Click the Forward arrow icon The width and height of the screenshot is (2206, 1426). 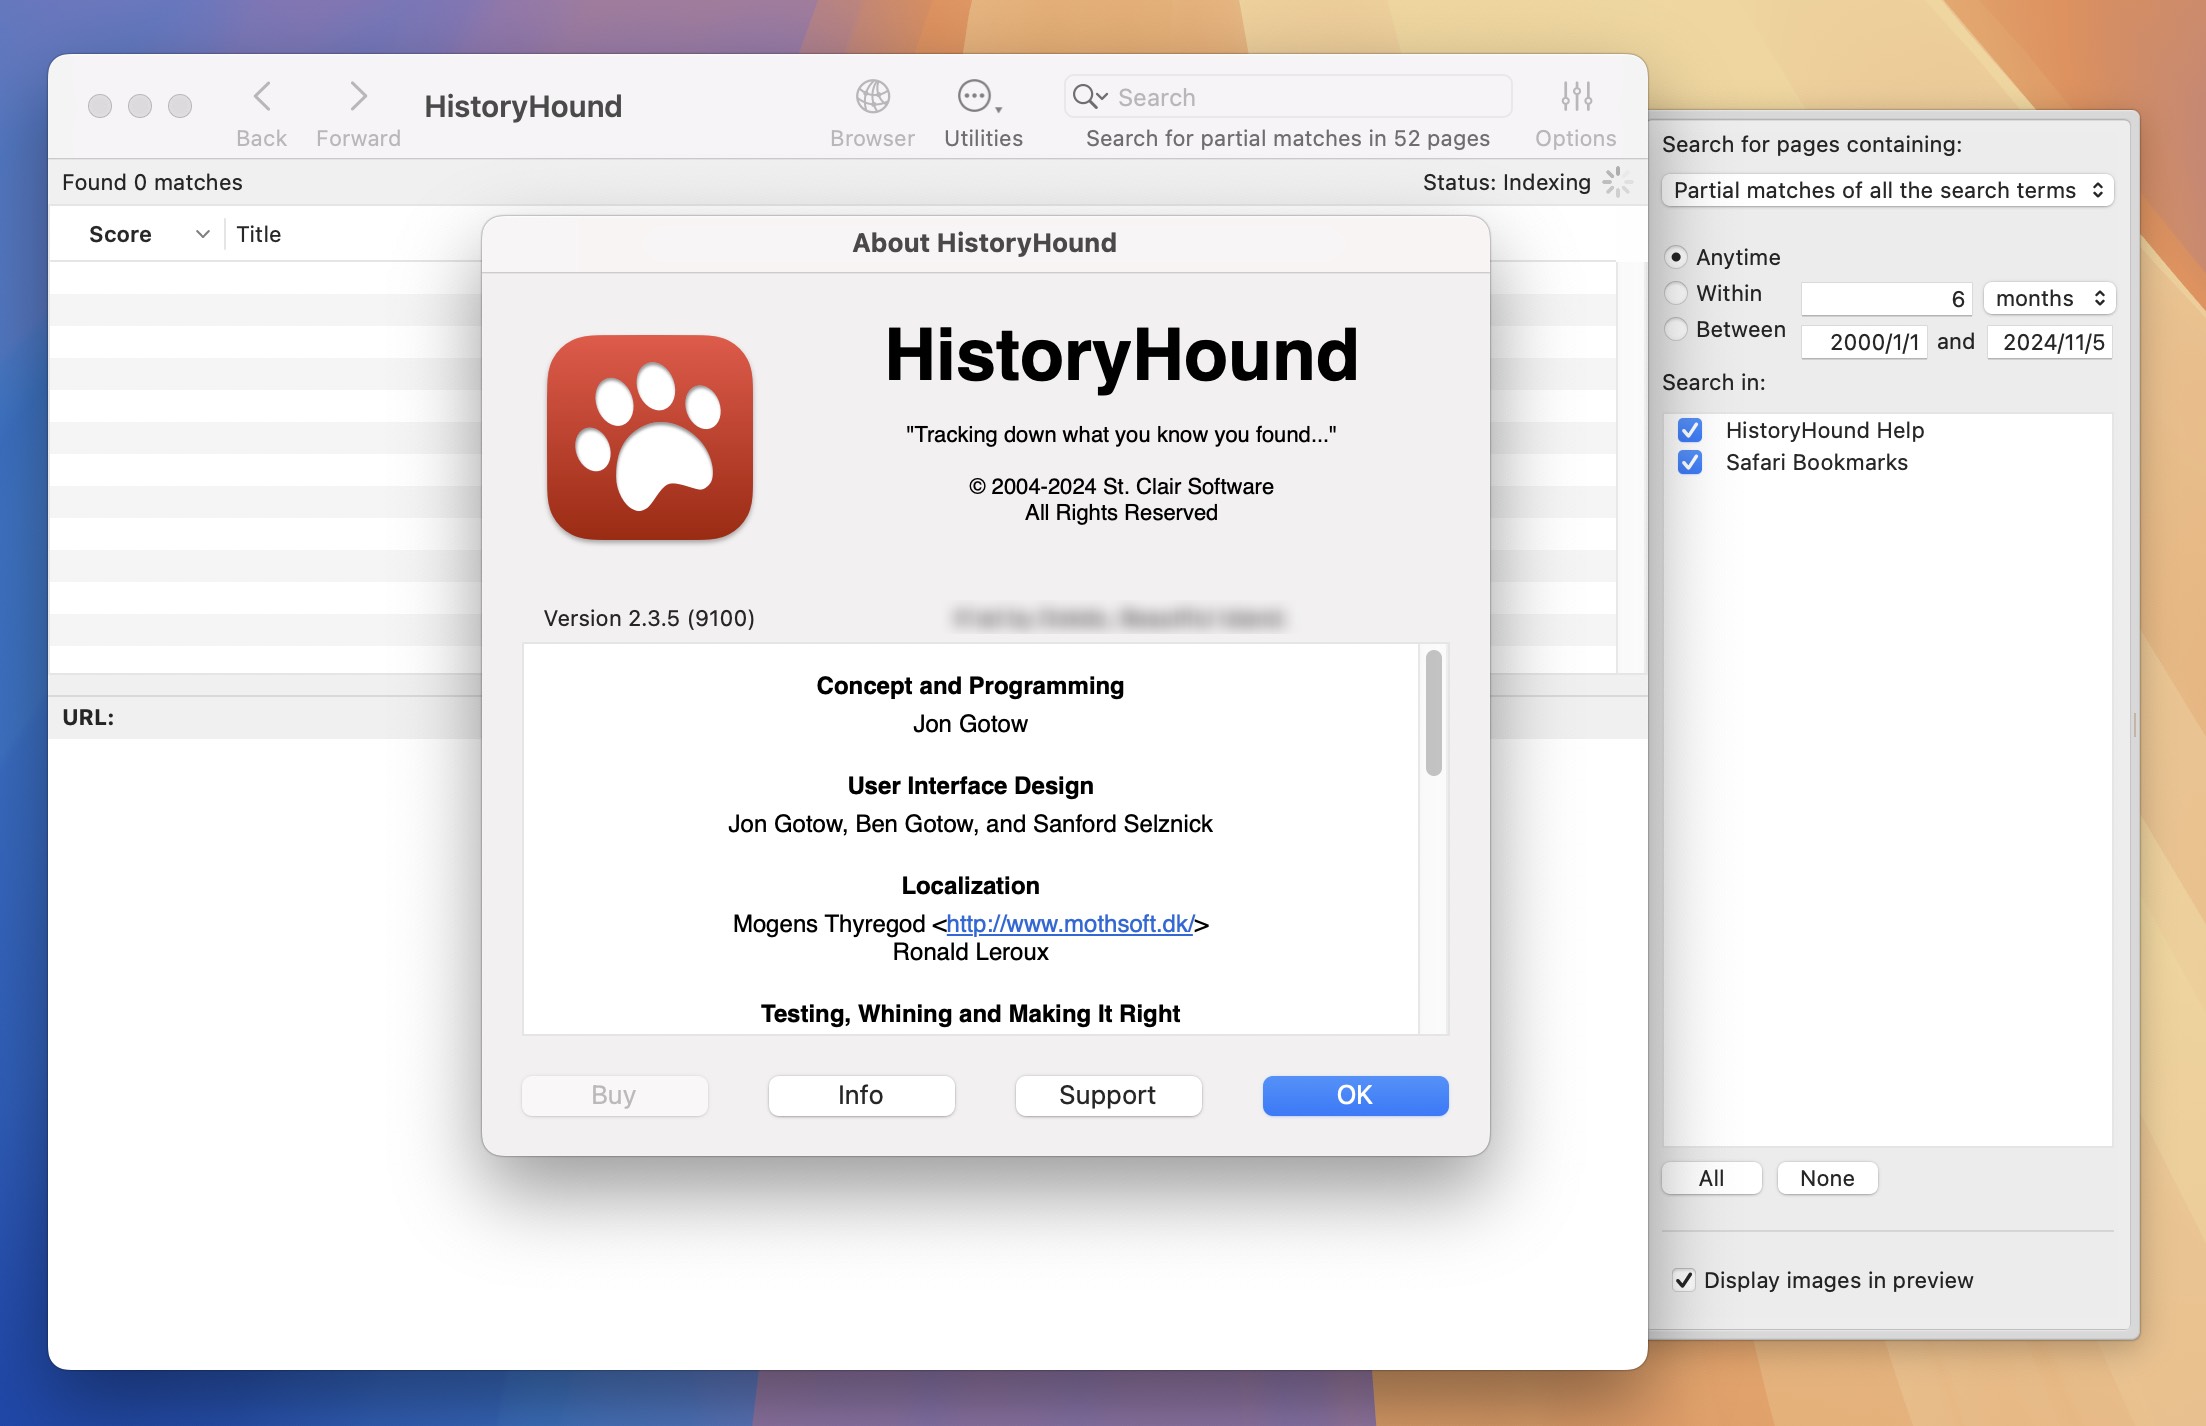tap(358, 97)
